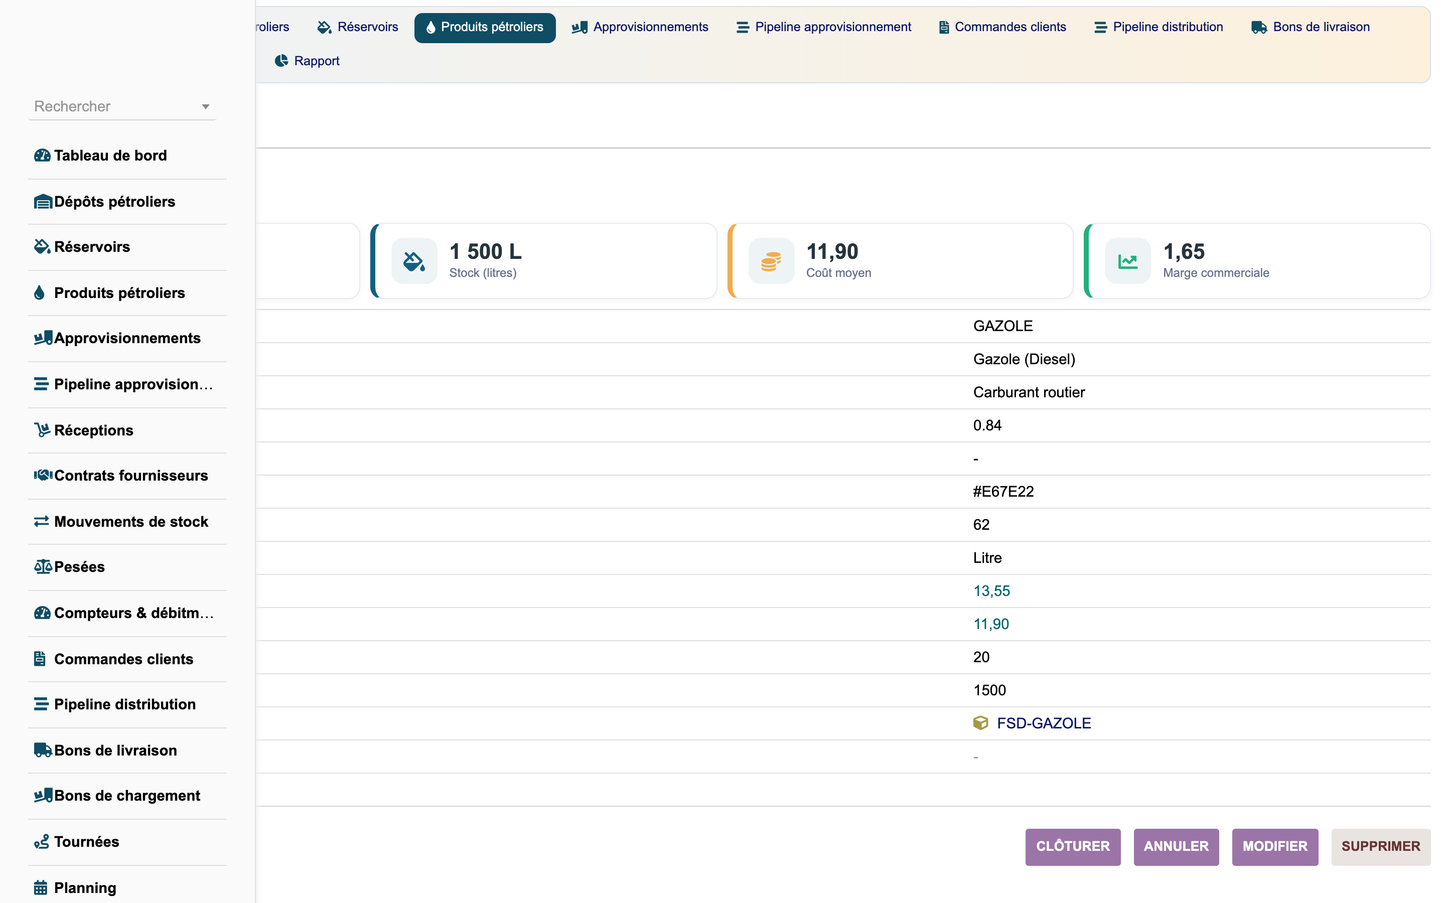
Task: Click the GAZOLE value text
Action: pos(1003,326)
